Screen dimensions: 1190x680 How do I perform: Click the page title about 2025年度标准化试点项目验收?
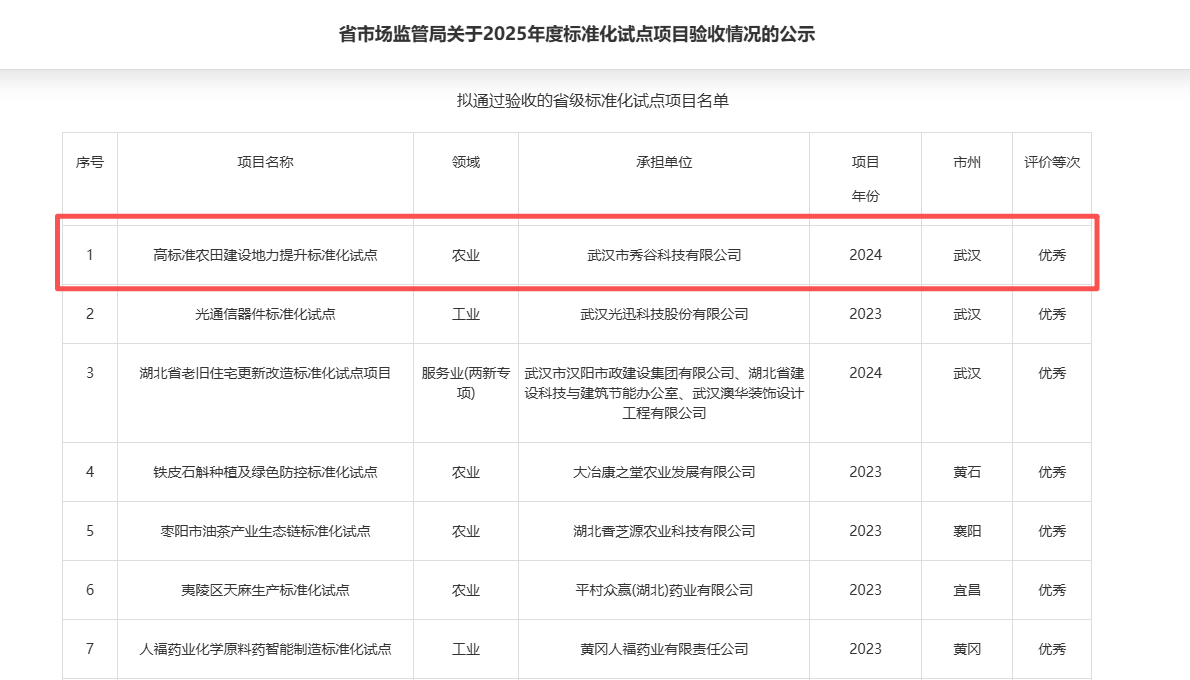click(577, 35)
